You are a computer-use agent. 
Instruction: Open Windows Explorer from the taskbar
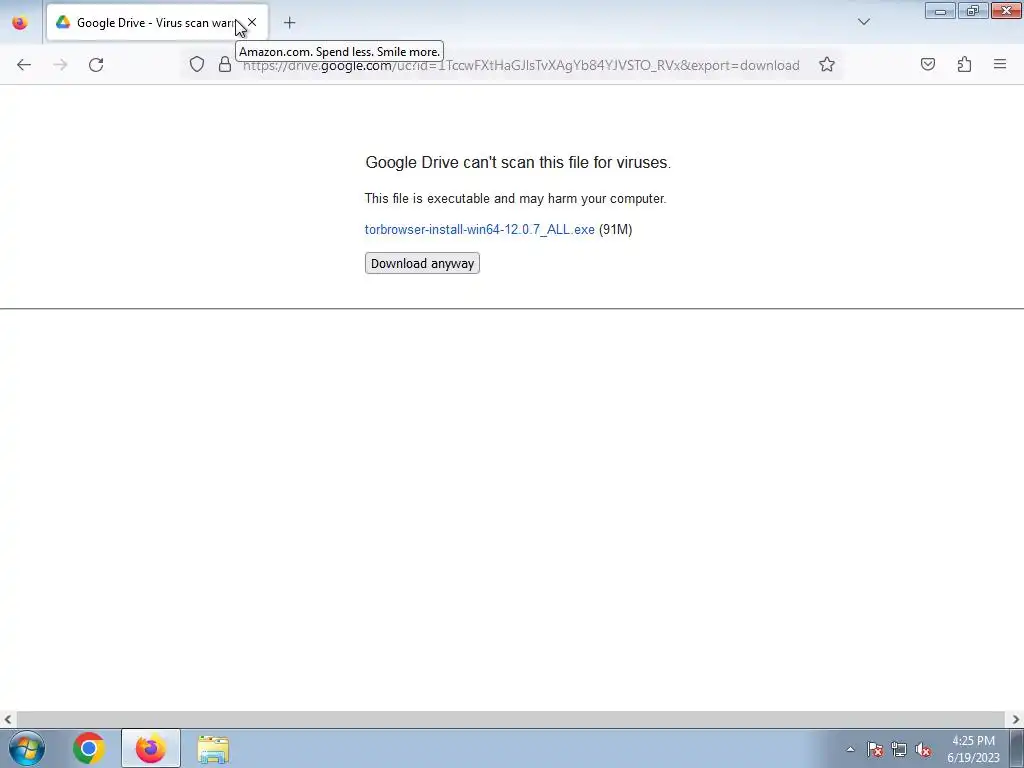pos(213,749)
